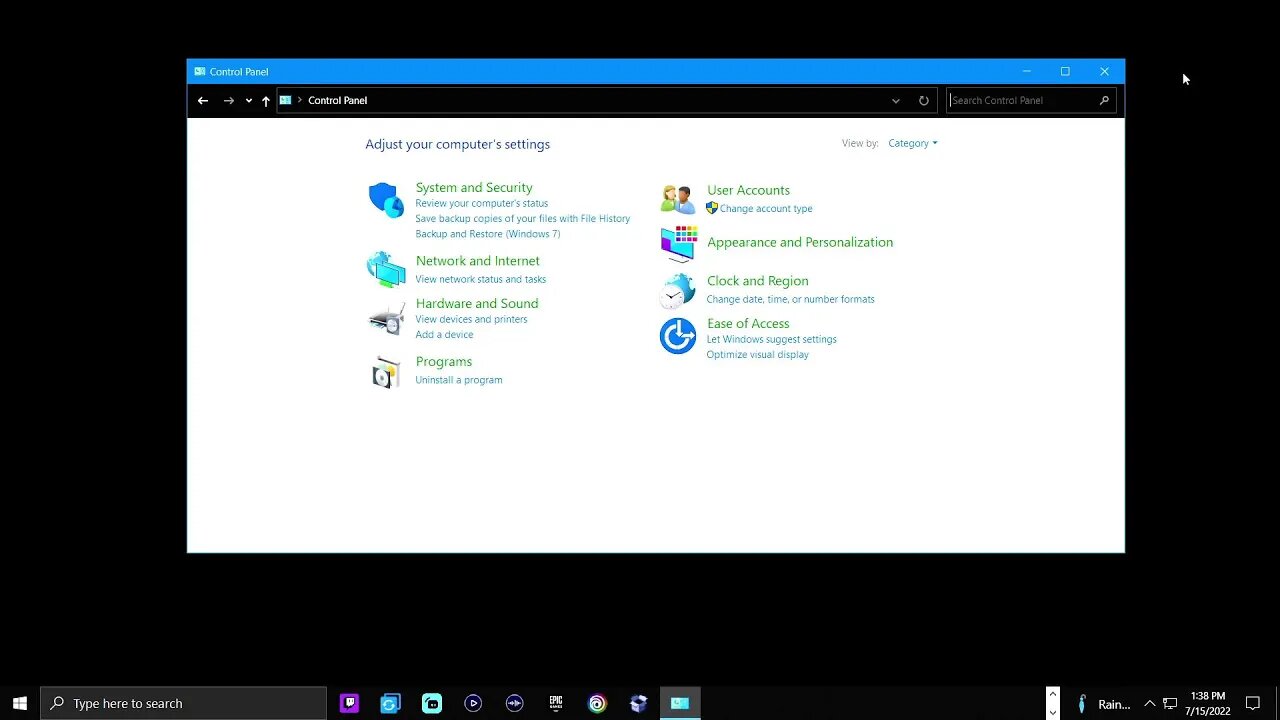Launch Twitch from the taskbar
1280x720 pixels.
[x=349, y=703]
